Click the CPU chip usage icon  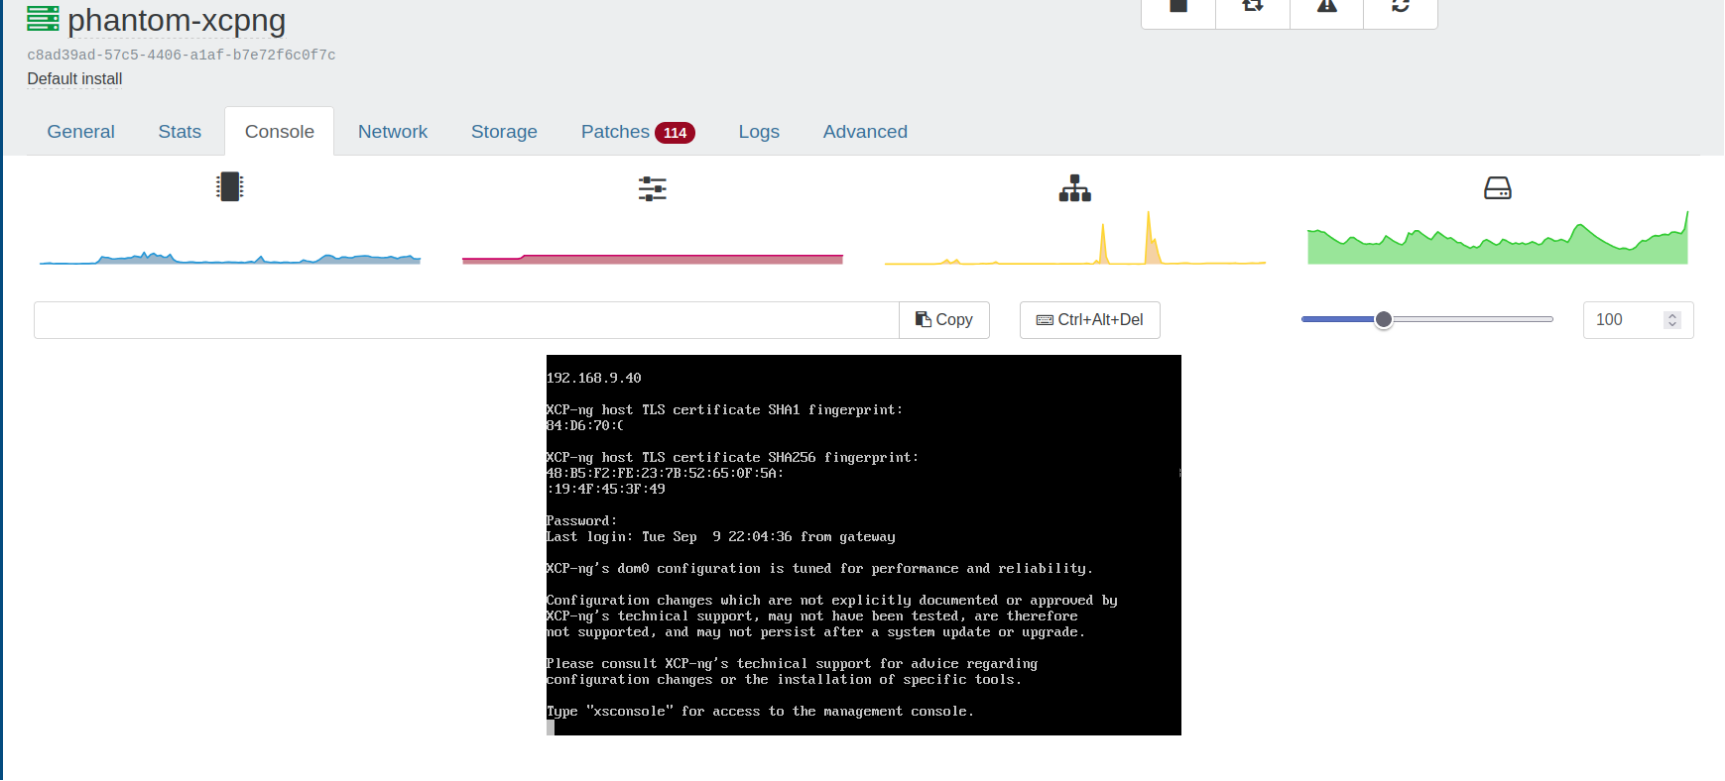click(x=229, y=187)
